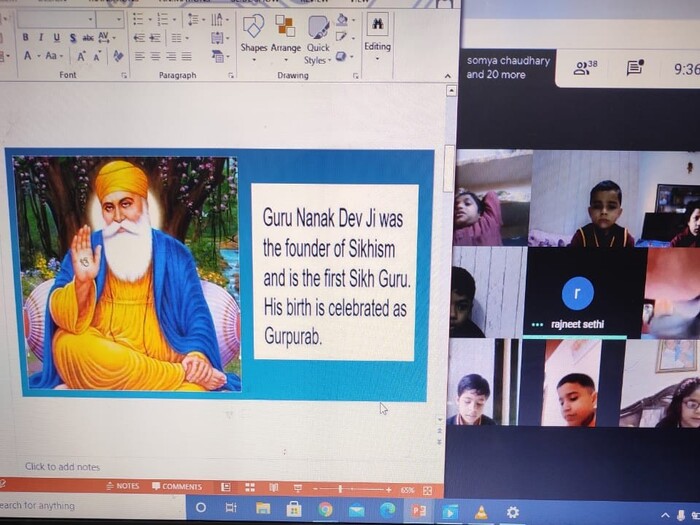The image size is (700, 525).
Task: Decrease font size with smaller A
Action: point(97,57)
